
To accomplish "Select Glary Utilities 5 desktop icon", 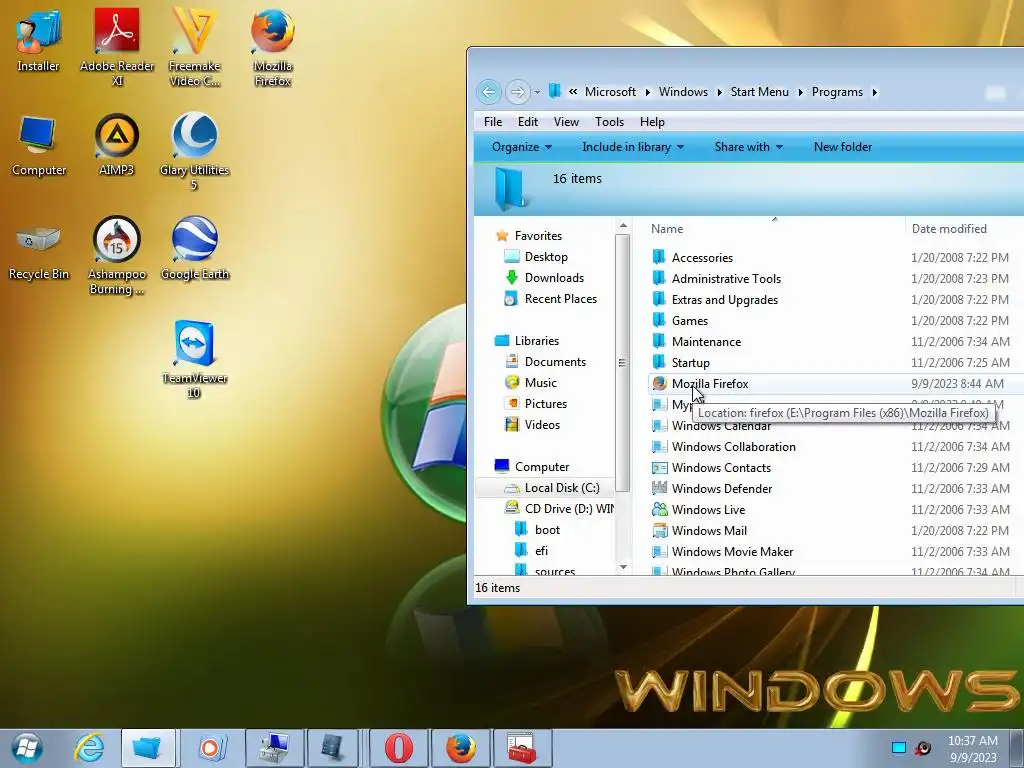I will tap(195, 152).
